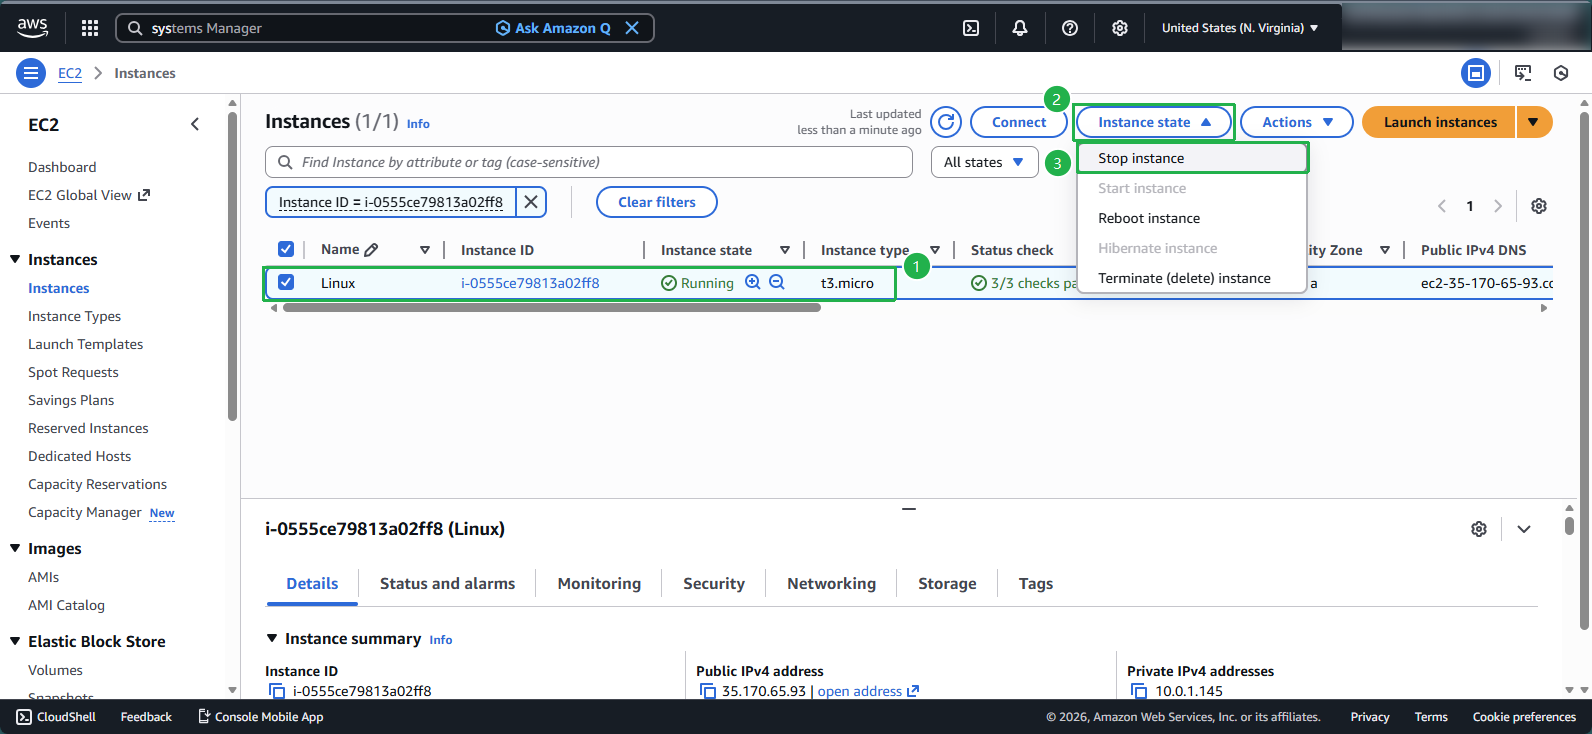Follow the open address link
This screenshot has width=1592, height=734.
(x=868, y=691)
